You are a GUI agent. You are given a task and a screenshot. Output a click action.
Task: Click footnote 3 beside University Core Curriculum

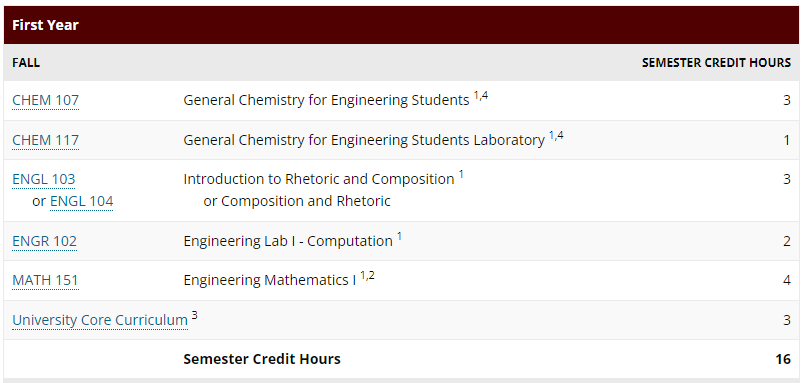point(194,315)
